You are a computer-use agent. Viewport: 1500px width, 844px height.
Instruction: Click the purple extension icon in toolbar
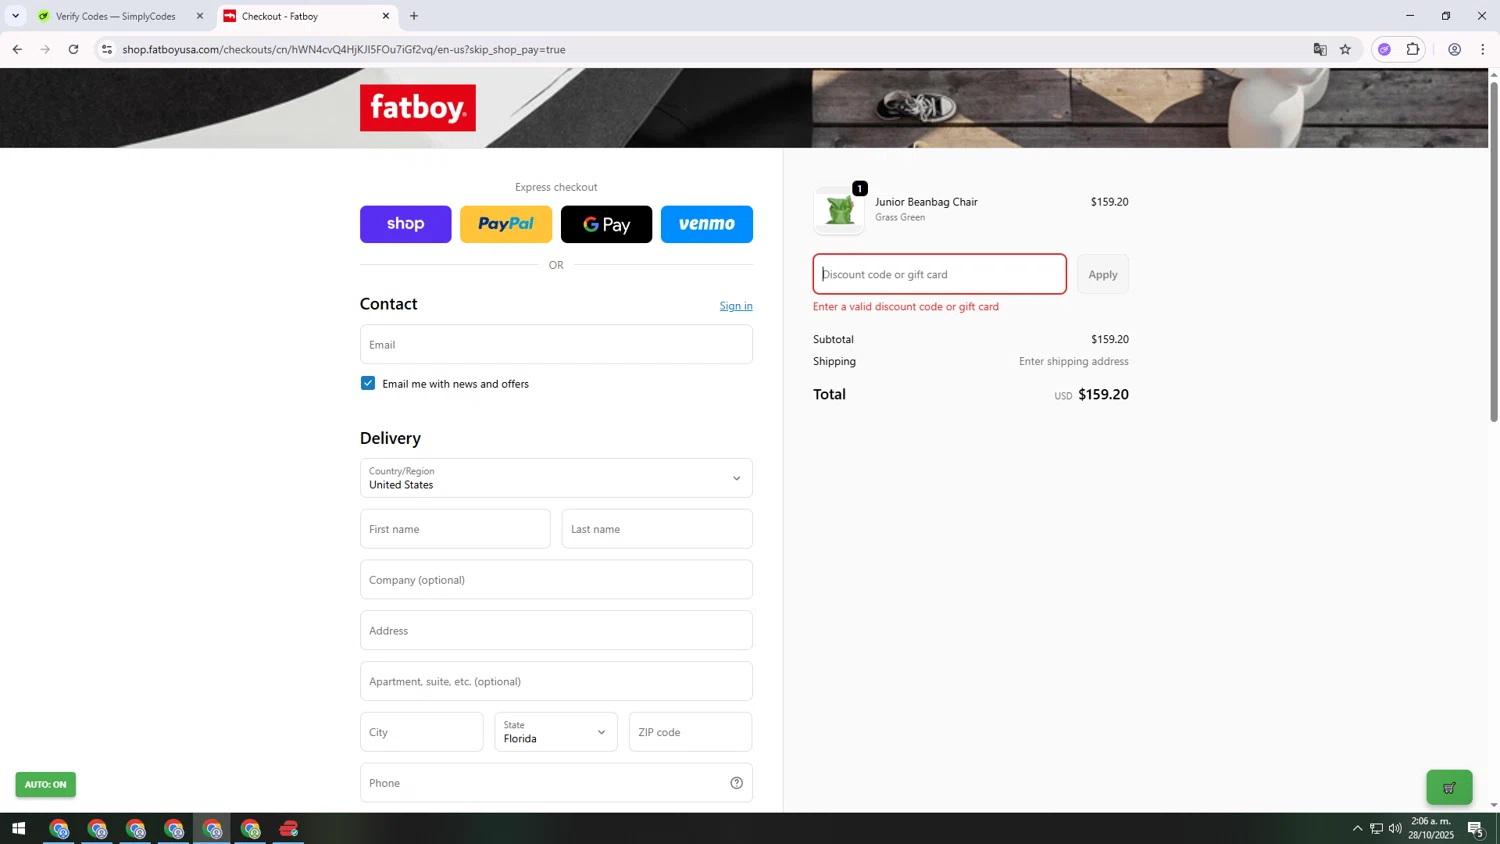pos(1384,49)
